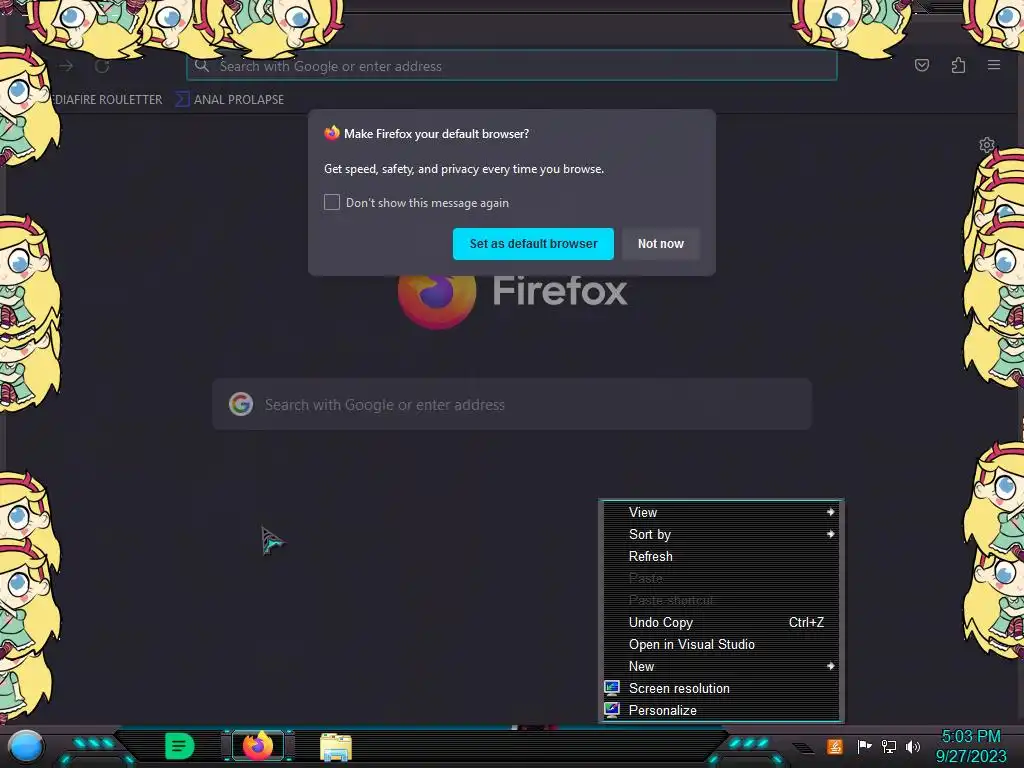Open the green notes app in taskbar
This screenshot has height=768, width=1024.
(179, 746)
